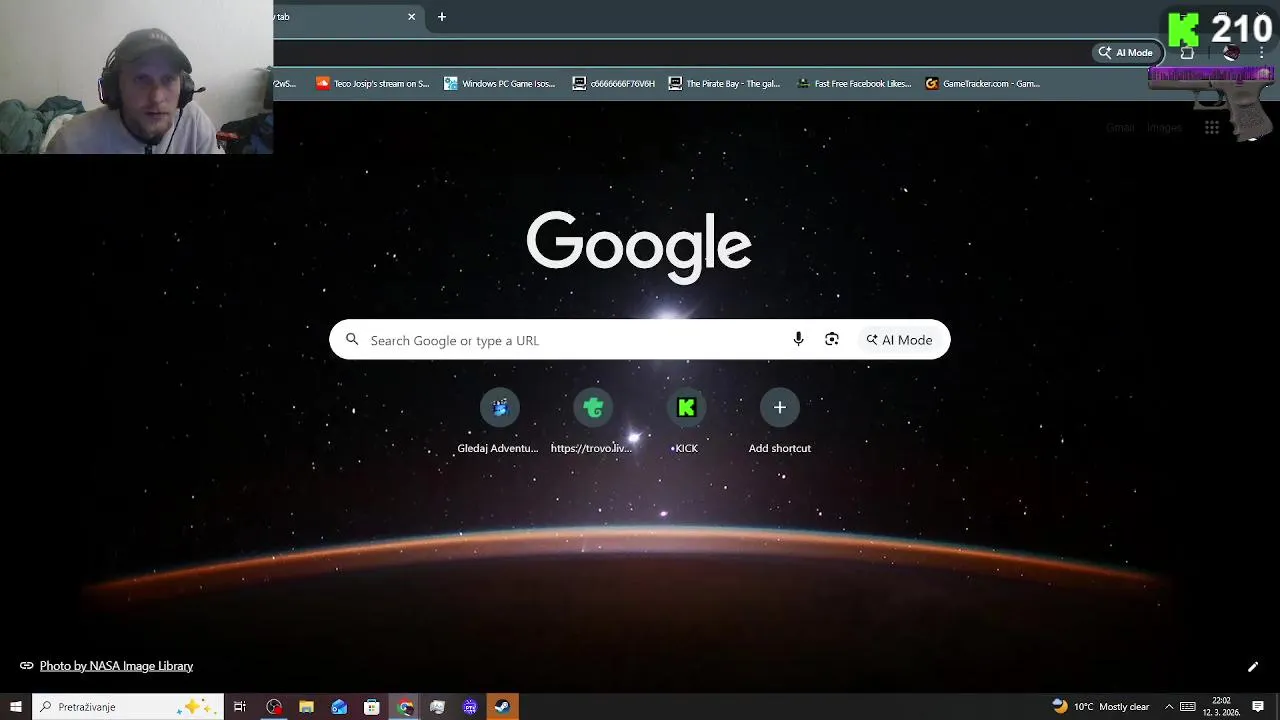
Task: Open the Chrome three-dot menu
Action: 1262,53
